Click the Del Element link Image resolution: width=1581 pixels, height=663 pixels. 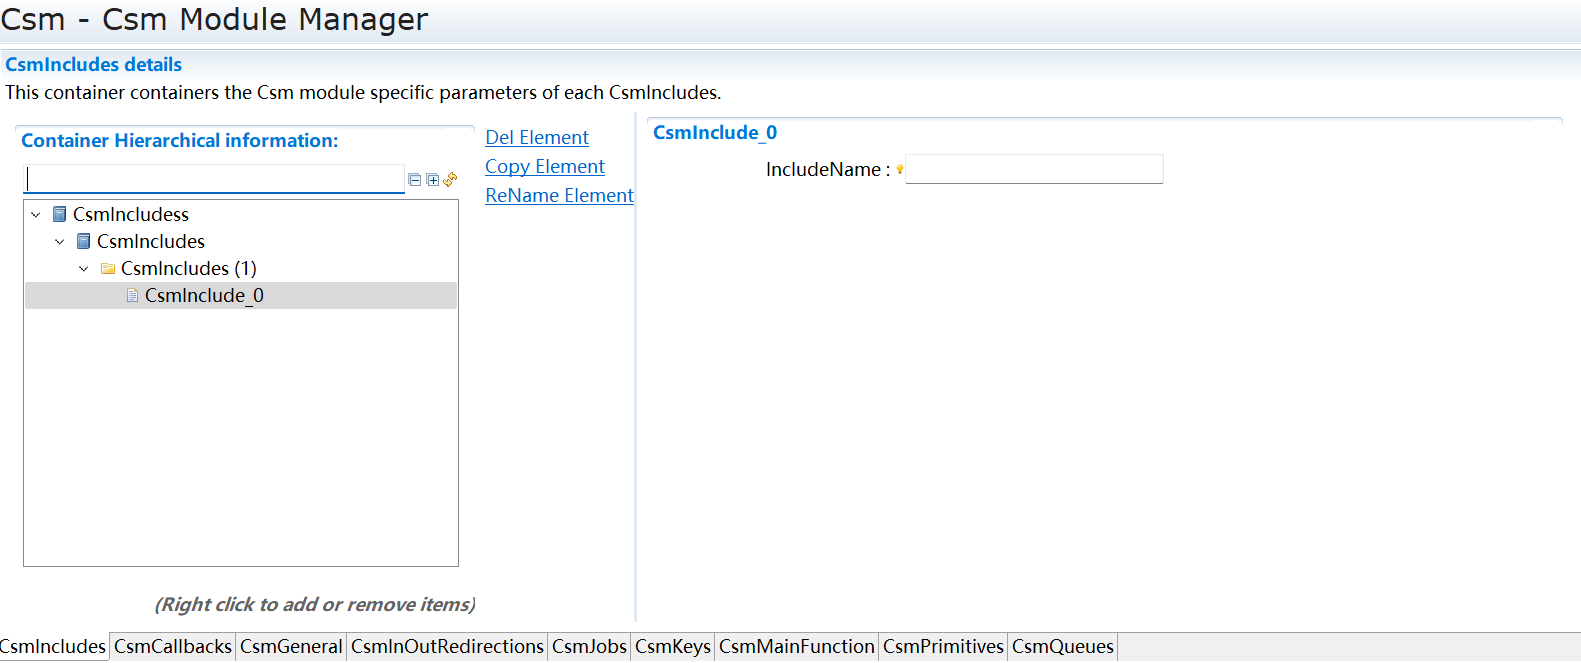[536, 138]
